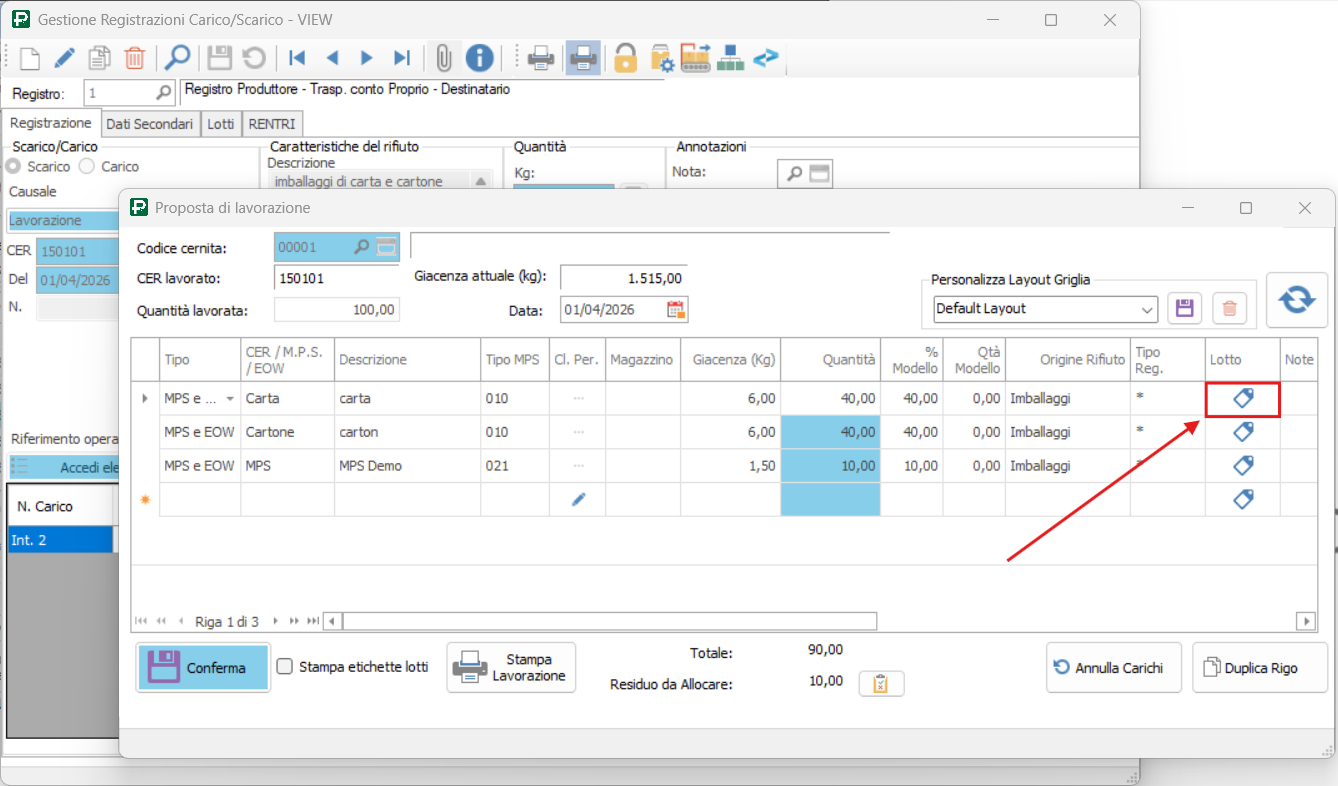Click the pencil icon in the new row
The height and width of the screenshot is (786, 1338).
tap(578, 500)
